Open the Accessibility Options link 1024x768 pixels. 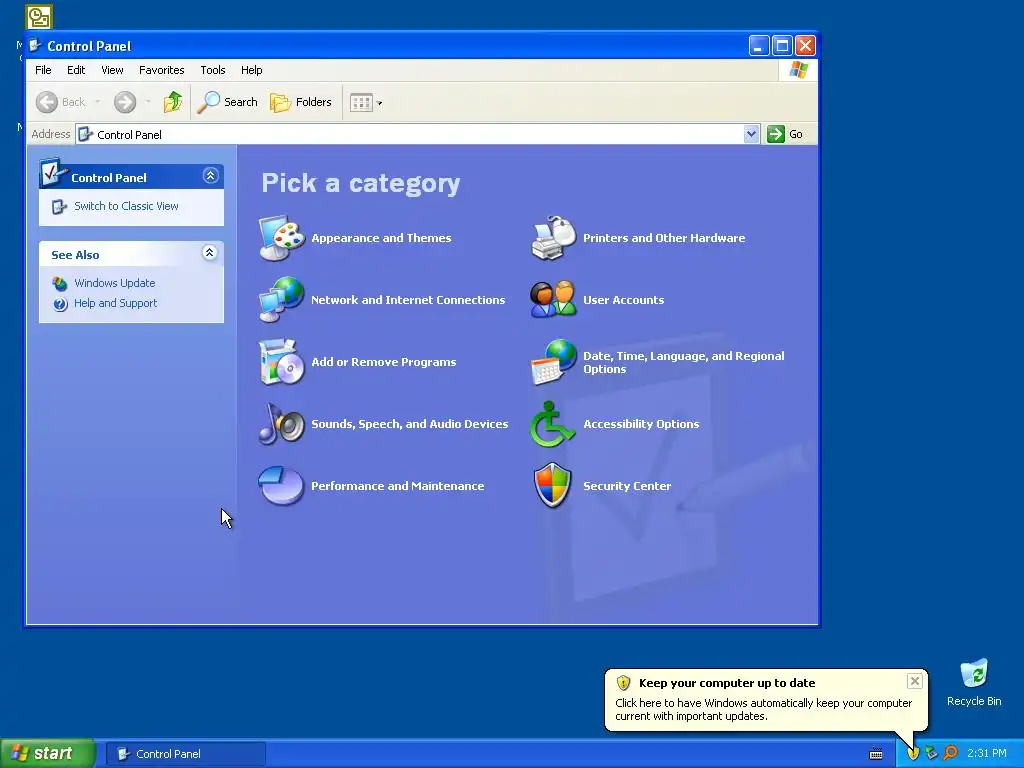pyautogui.click(x=641, y=424)
